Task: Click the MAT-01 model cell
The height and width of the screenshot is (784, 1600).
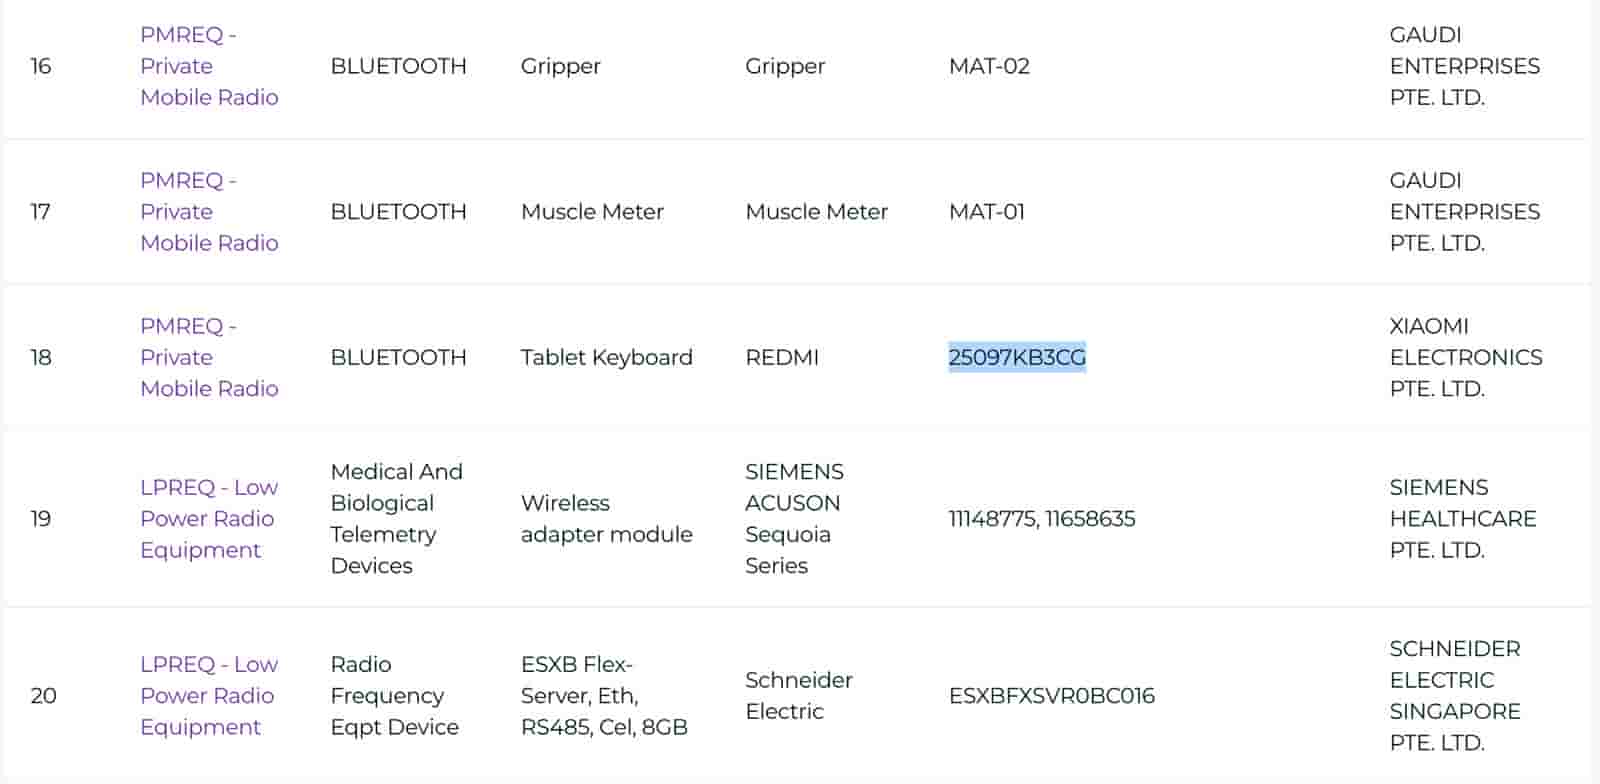Action: [986, 212]
